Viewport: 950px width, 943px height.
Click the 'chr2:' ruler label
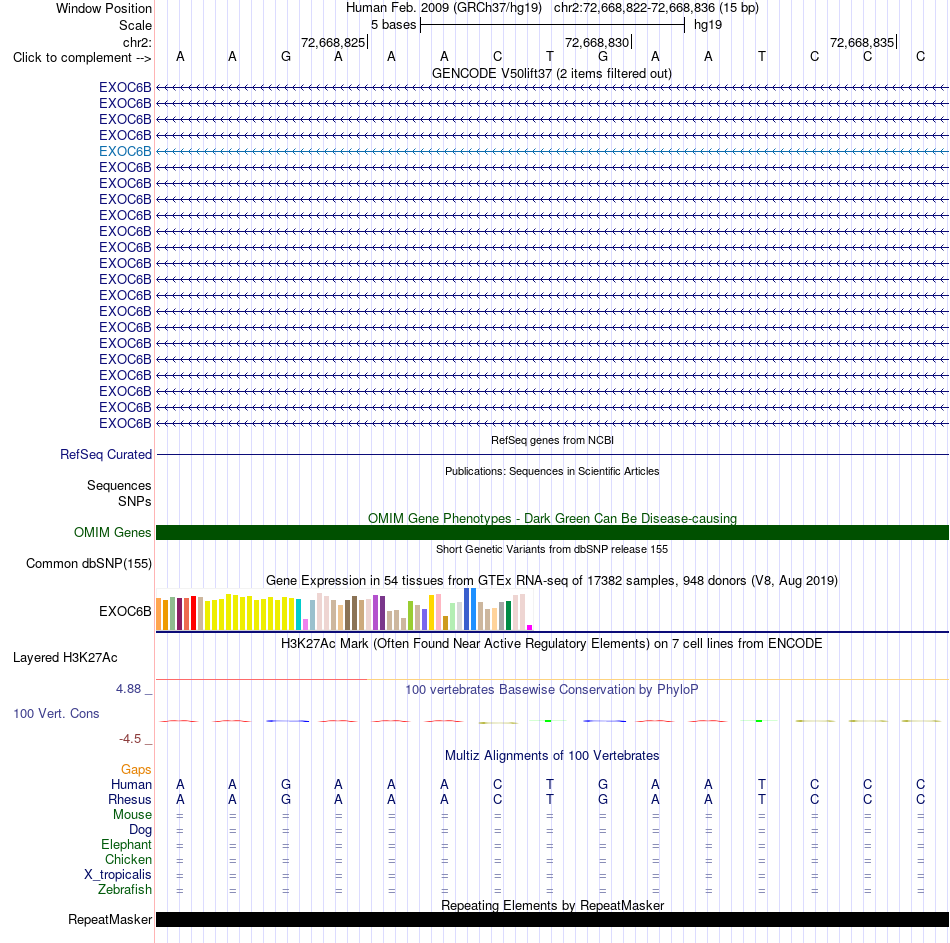[137, 42]
